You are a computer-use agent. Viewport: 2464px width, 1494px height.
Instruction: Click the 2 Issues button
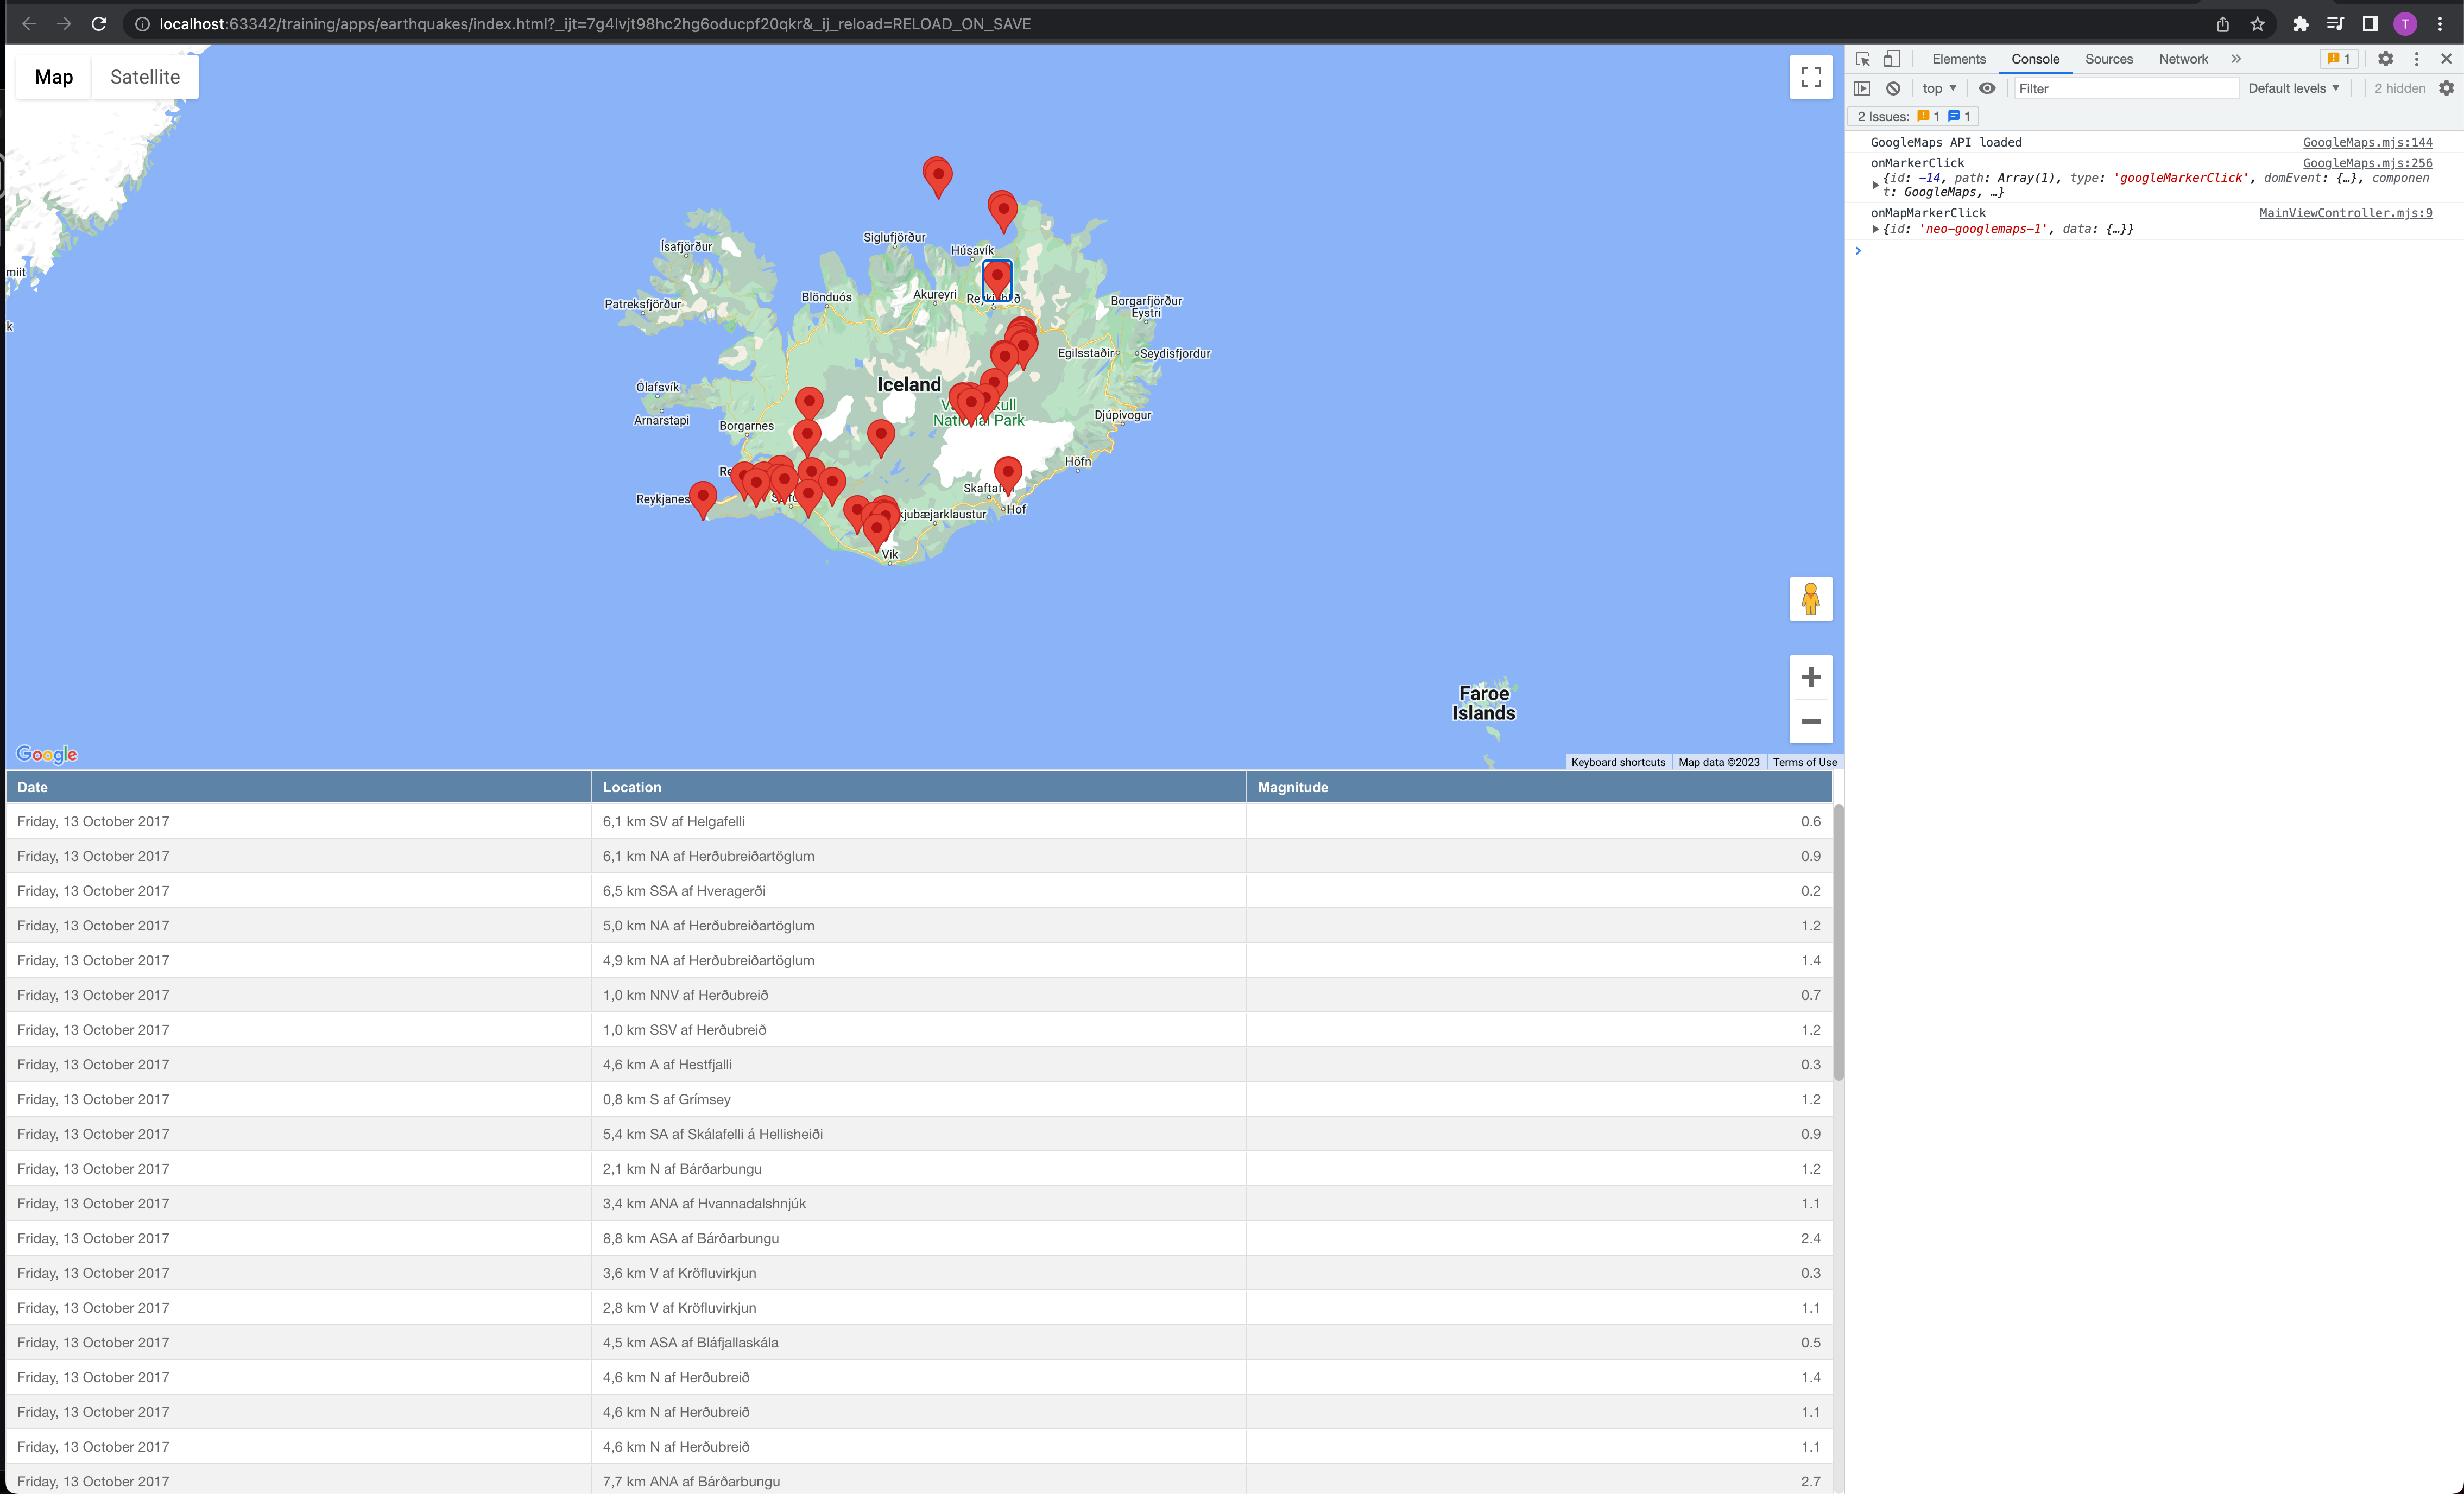[1912, 116]
